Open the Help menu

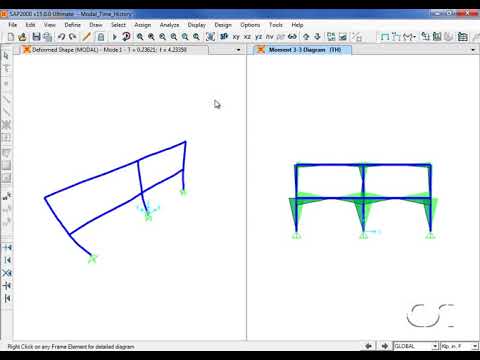coord(297,25)
